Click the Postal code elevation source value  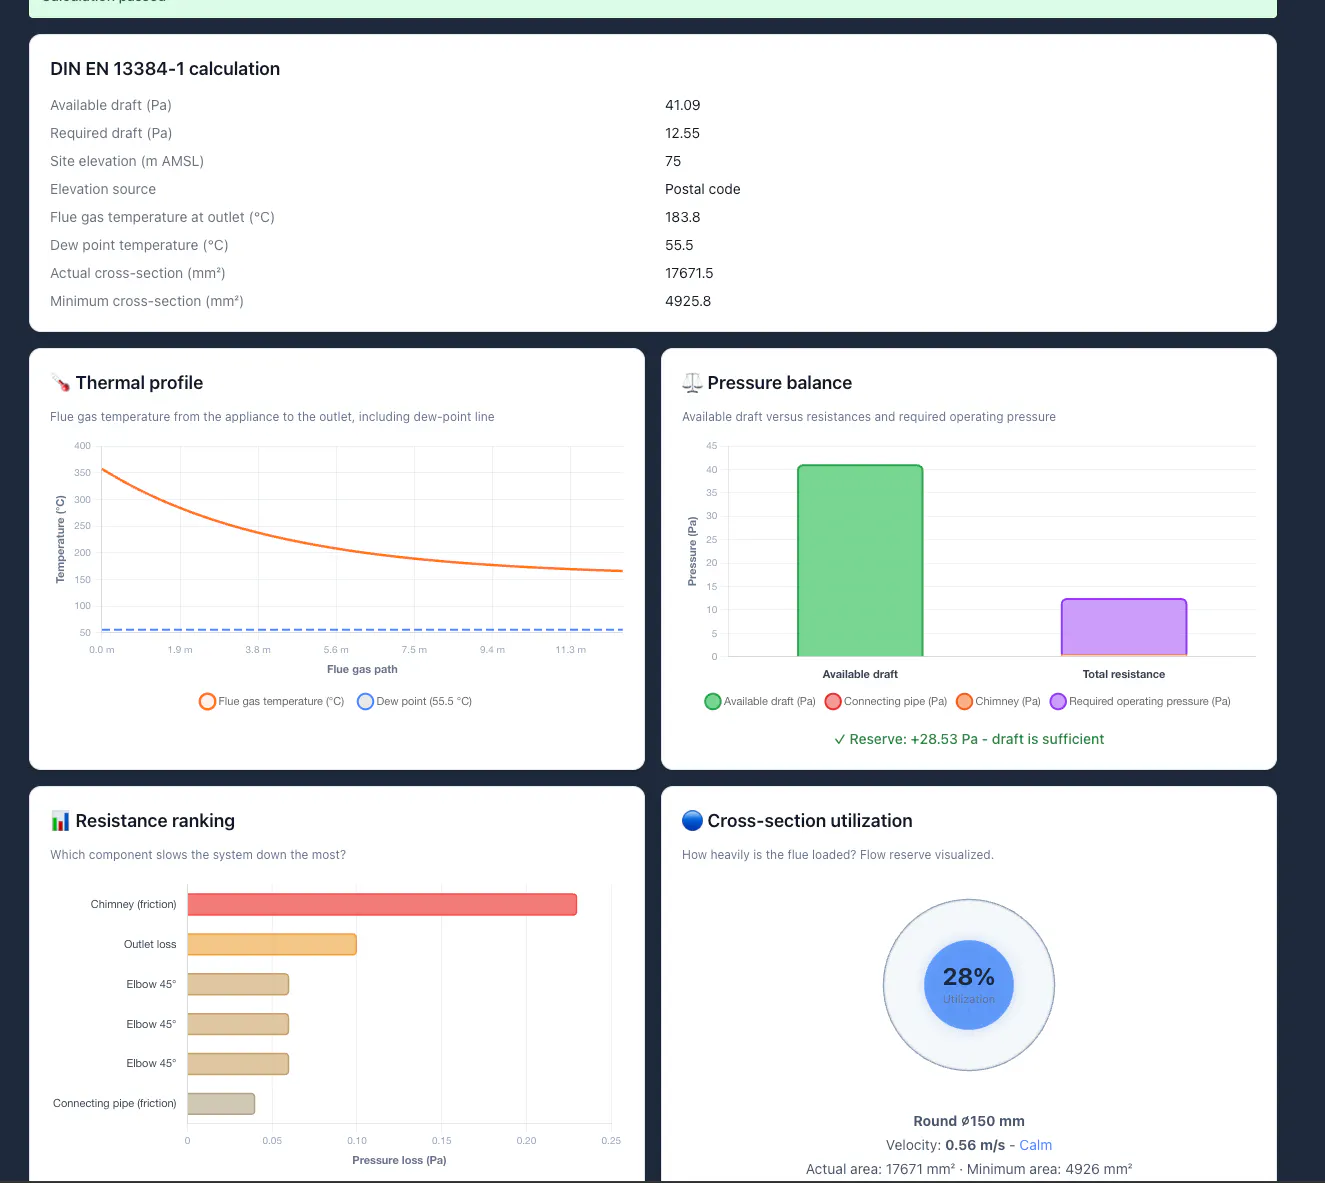pos(703,189)
